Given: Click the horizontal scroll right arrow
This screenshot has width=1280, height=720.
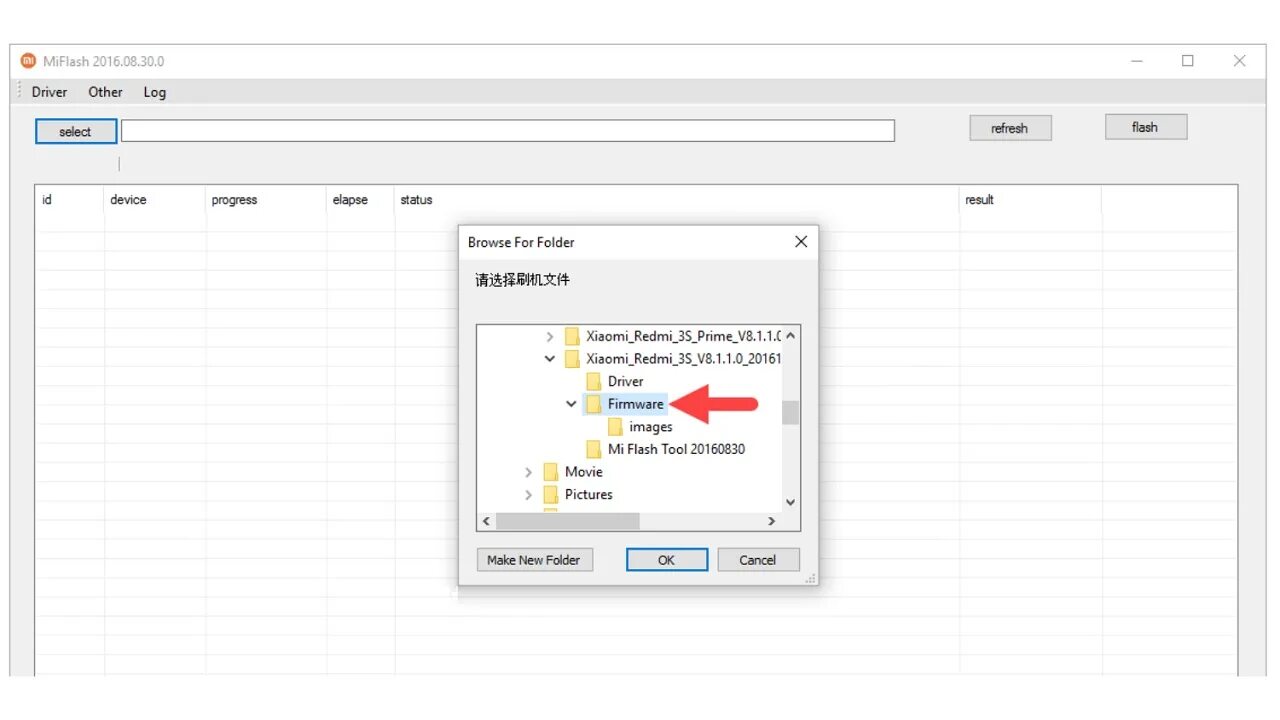Looking at the screenshot, I should [771, 521].
